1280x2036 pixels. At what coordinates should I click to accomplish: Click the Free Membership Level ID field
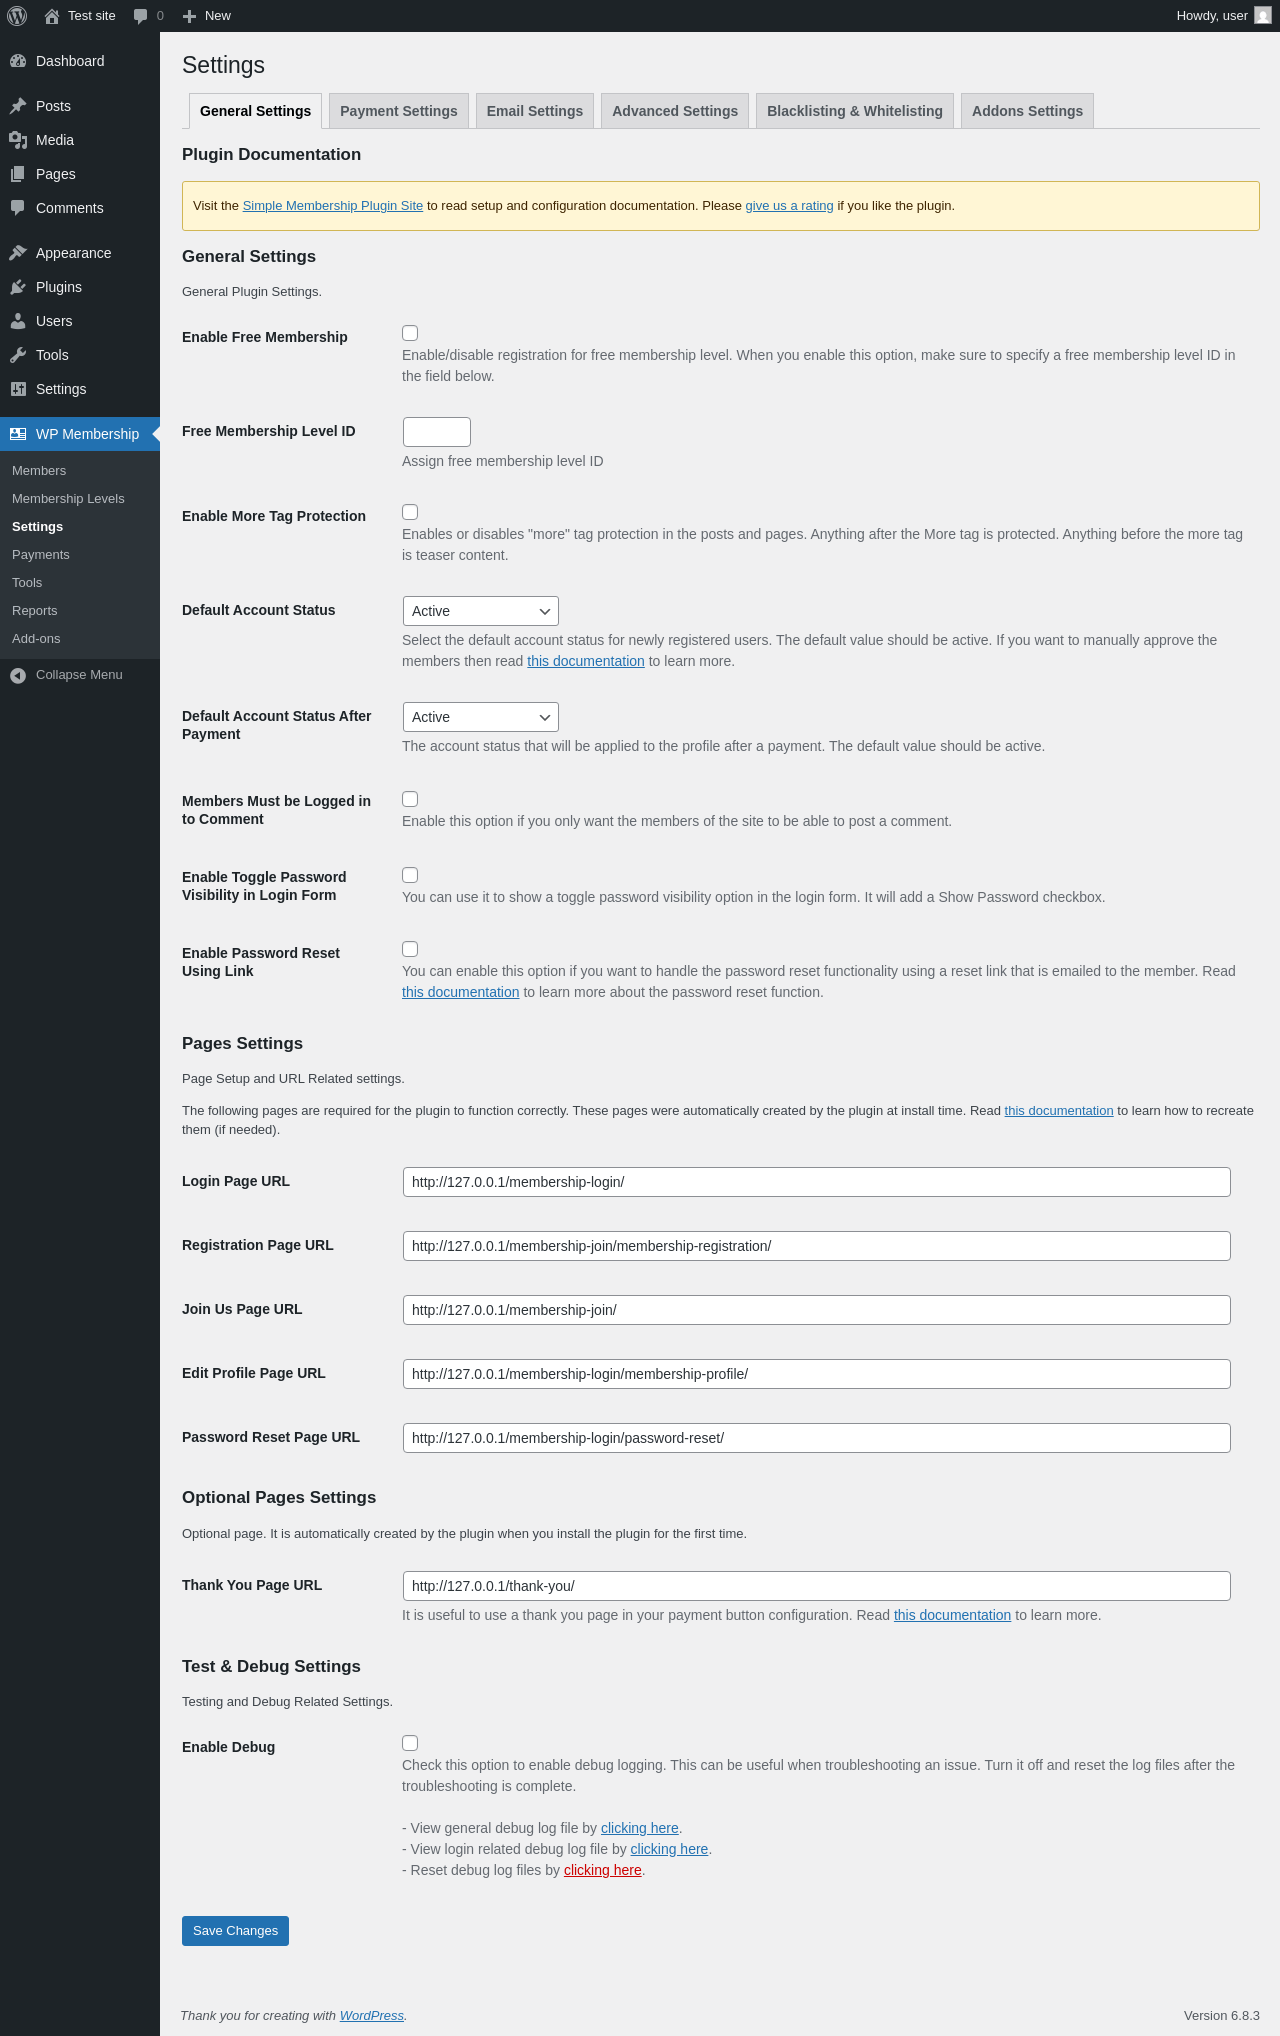click(x=436, y=432)
